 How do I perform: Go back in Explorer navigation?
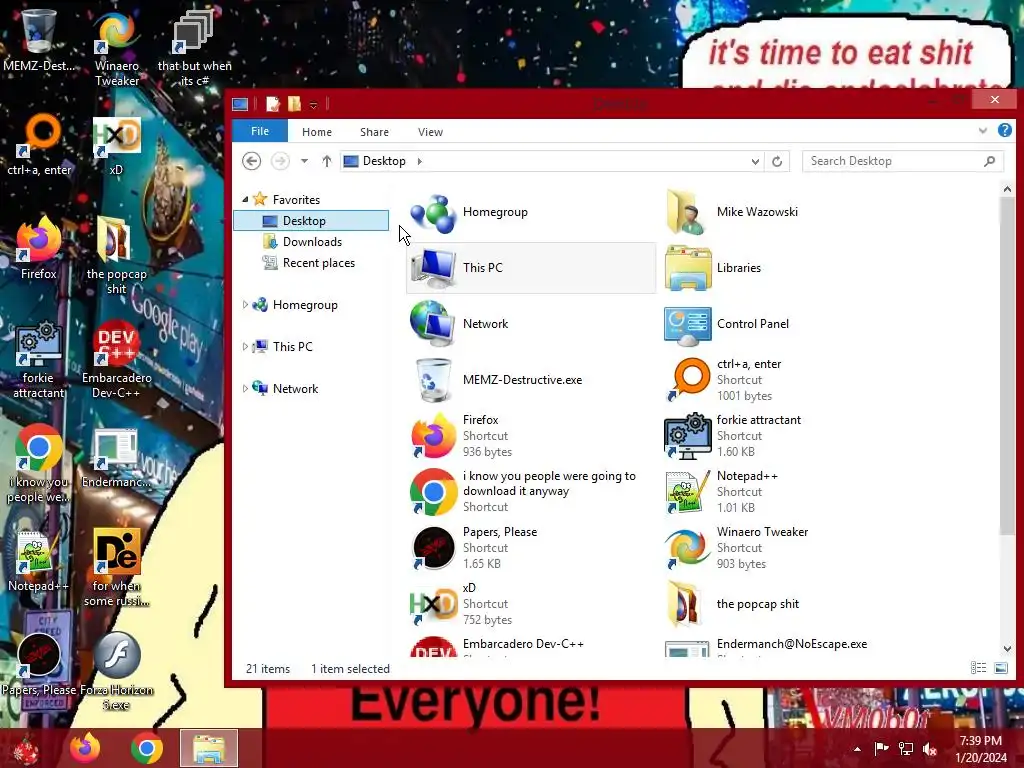[x=251, y=161]
